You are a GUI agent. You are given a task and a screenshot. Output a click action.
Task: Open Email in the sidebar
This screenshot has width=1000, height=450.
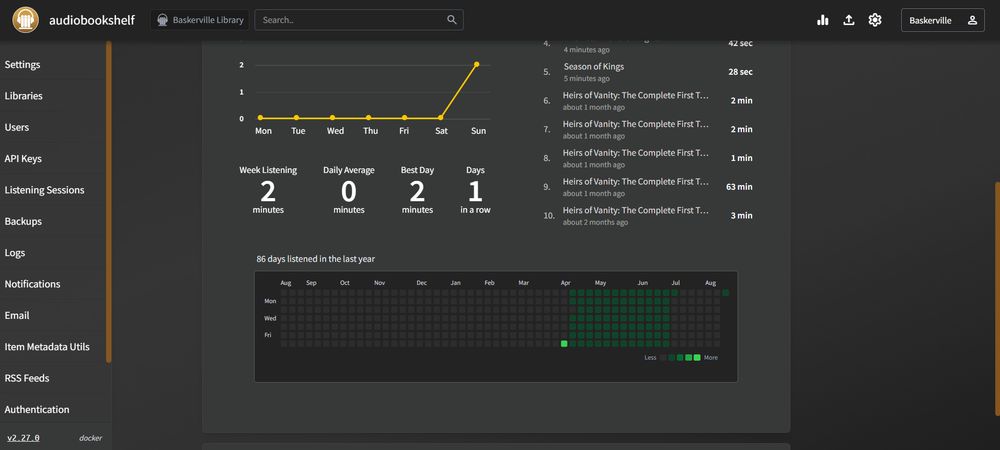(x=53, y=315)
